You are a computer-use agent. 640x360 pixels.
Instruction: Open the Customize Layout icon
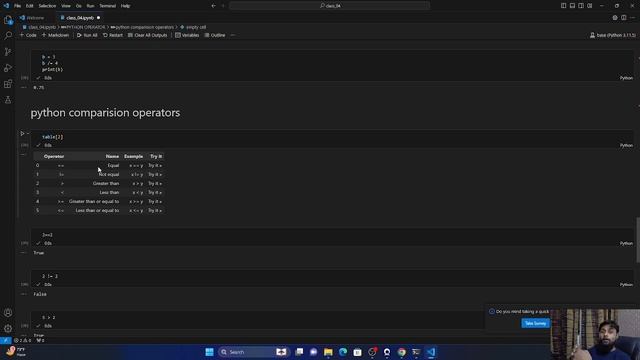590,6
